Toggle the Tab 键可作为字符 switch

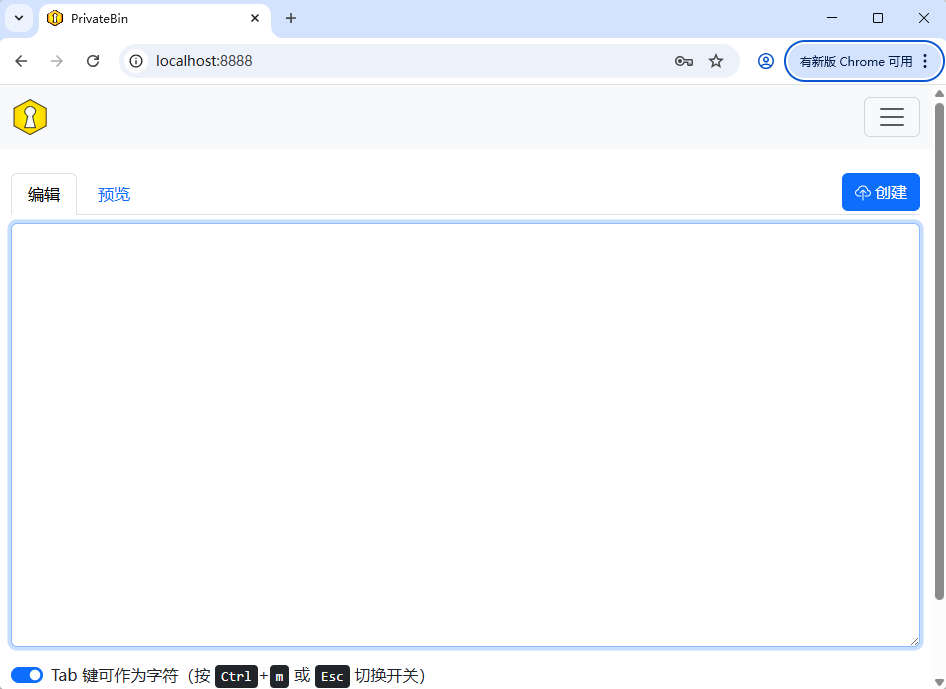(27, 675)
